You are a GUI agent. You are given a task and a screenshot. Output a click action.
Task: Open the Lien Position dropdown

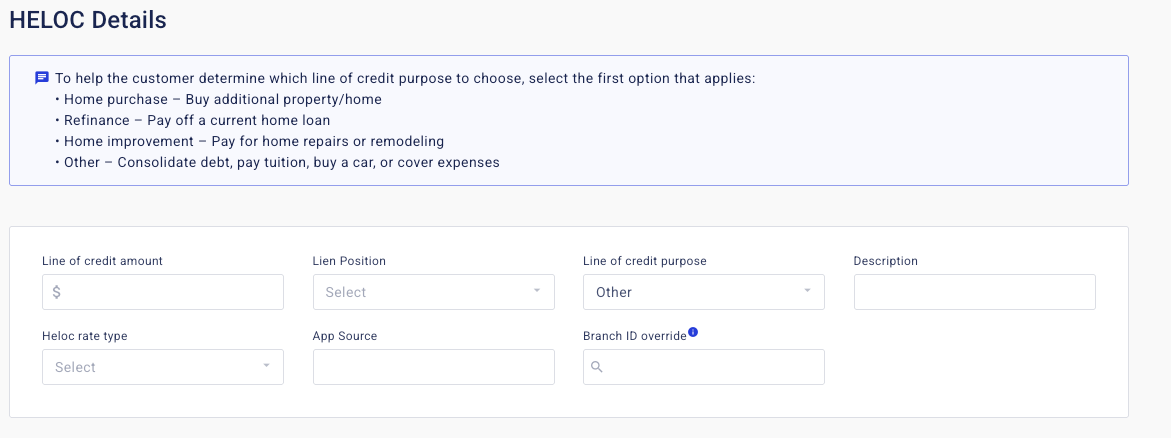click(x=433, y=292)
